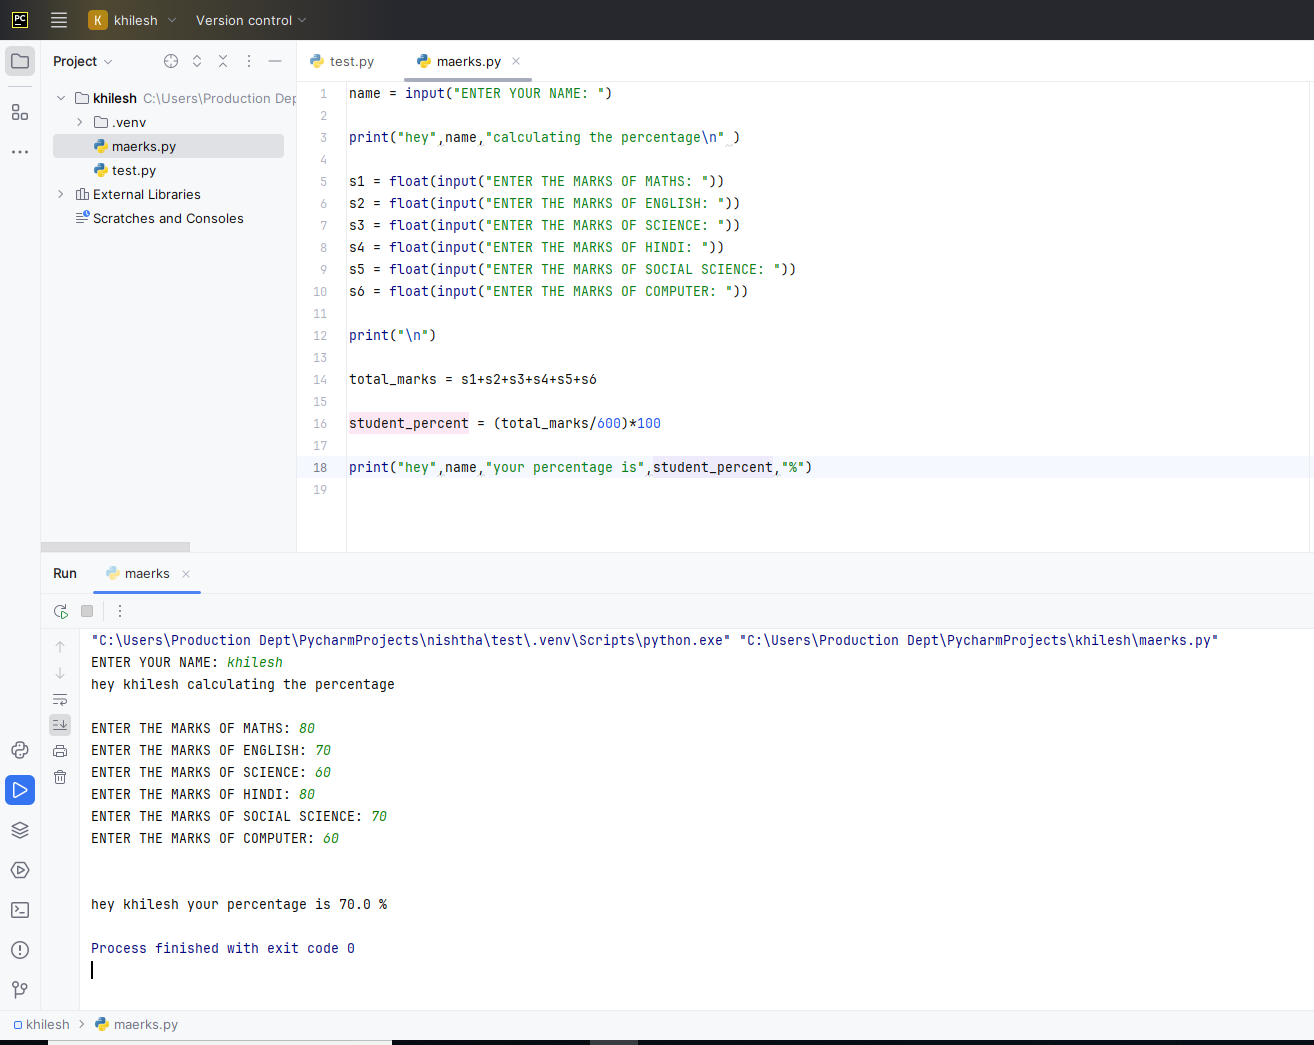Expand the .venv folder
The image size is (1314, 1045).
coord(80,122)
